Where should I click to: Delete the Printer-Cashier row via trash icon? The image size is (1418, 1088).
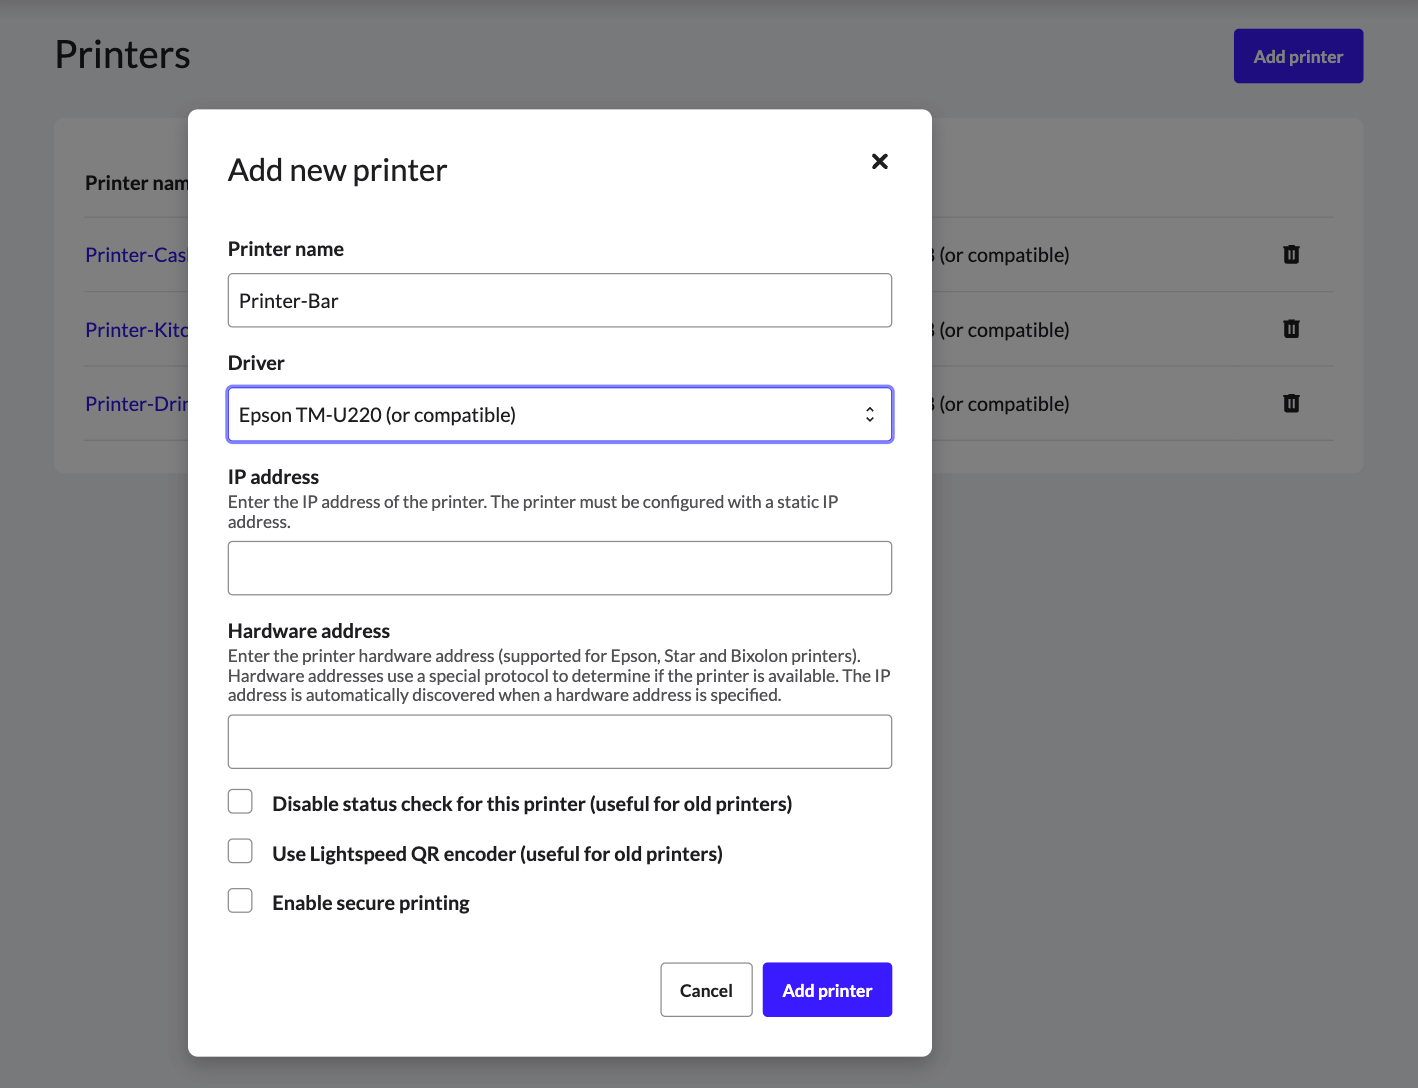pos(1291,254)
